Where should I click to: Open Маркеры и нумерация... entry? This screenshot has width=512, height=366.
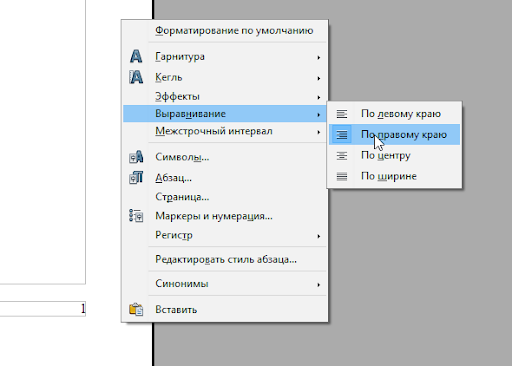[x=225, y=216]
